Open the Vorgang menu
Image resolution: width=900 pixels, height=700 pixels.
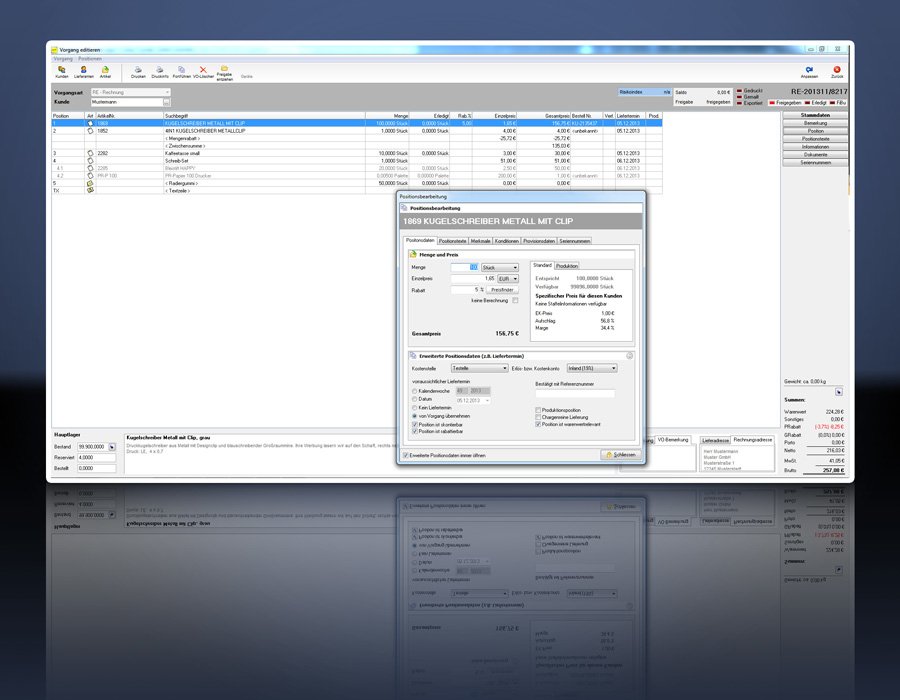coord(63,59)
